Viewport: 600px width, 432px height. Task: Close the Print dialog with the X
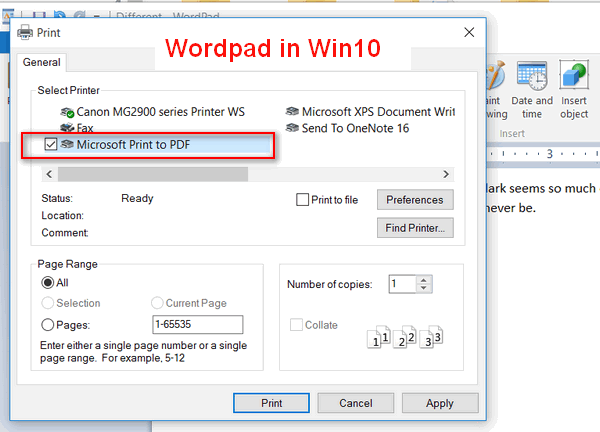coord(469,33)
